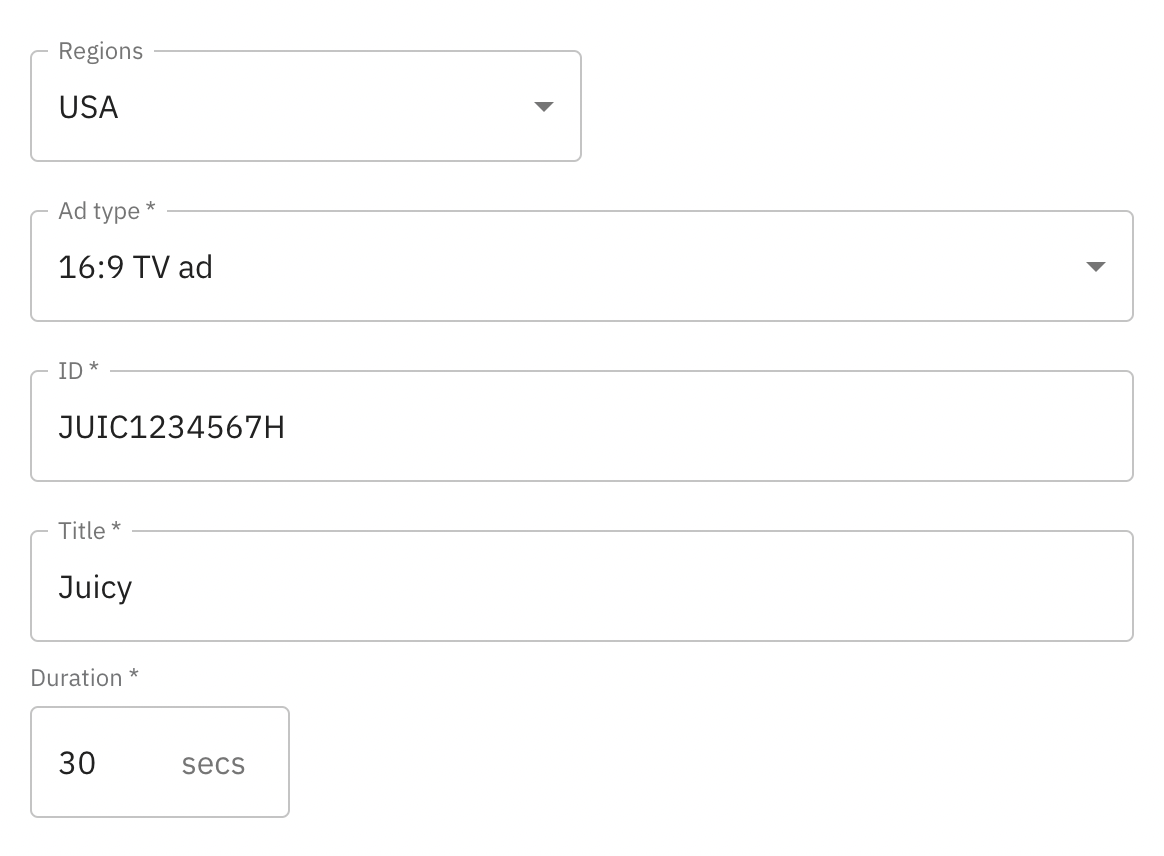The width and height of the screenshot is (1164, 856).
Task: Expand the Ad type combo box
Action: [x=580, y=267]
